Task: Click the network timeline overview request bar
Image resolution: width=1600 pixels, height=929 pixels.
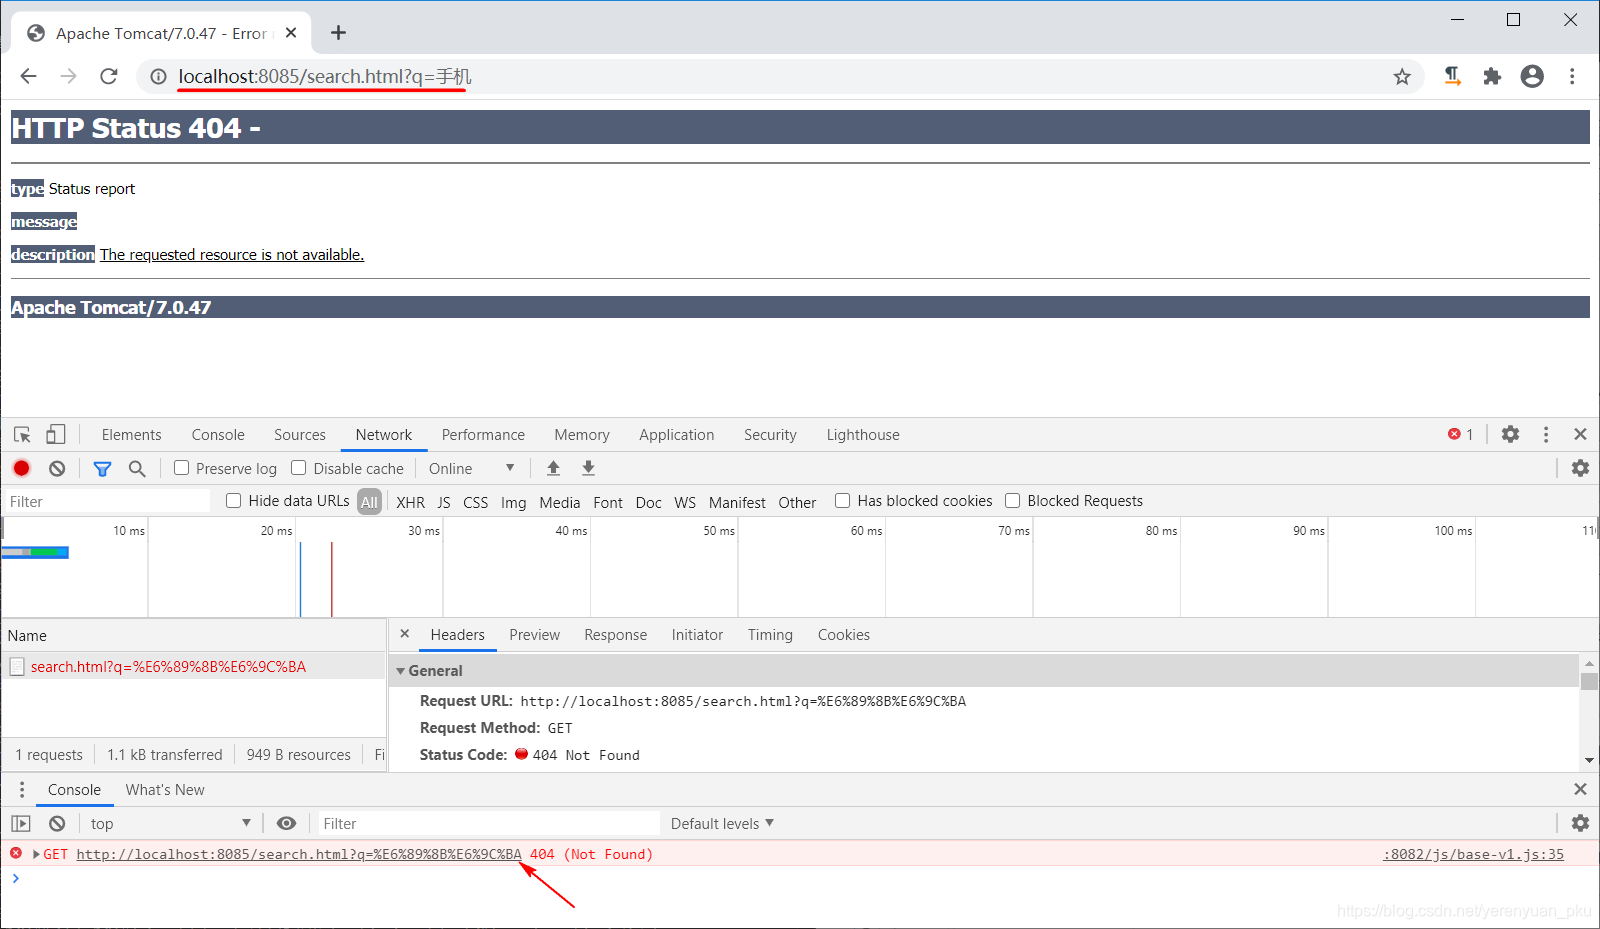Action: 35,552
